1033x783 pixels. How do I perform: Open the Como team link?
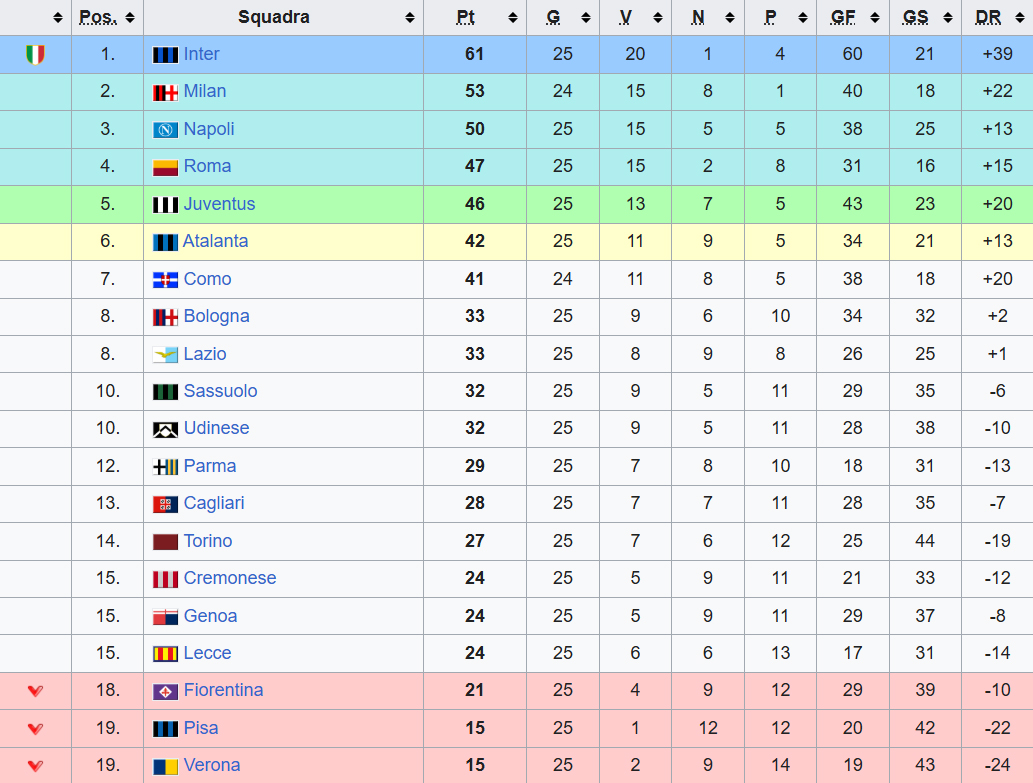click(207, 279)
